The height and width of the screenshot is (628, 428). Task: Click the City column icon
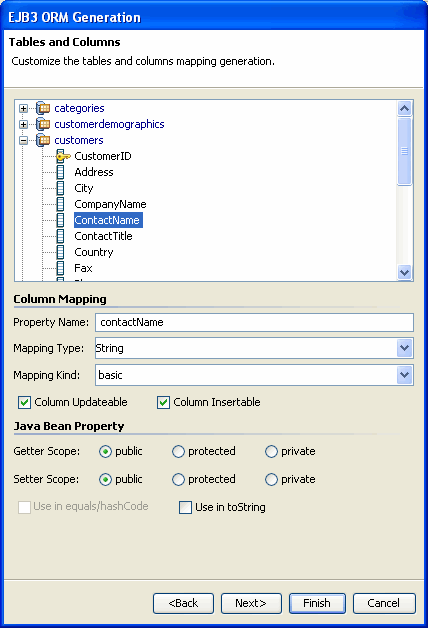click(60, 188)
